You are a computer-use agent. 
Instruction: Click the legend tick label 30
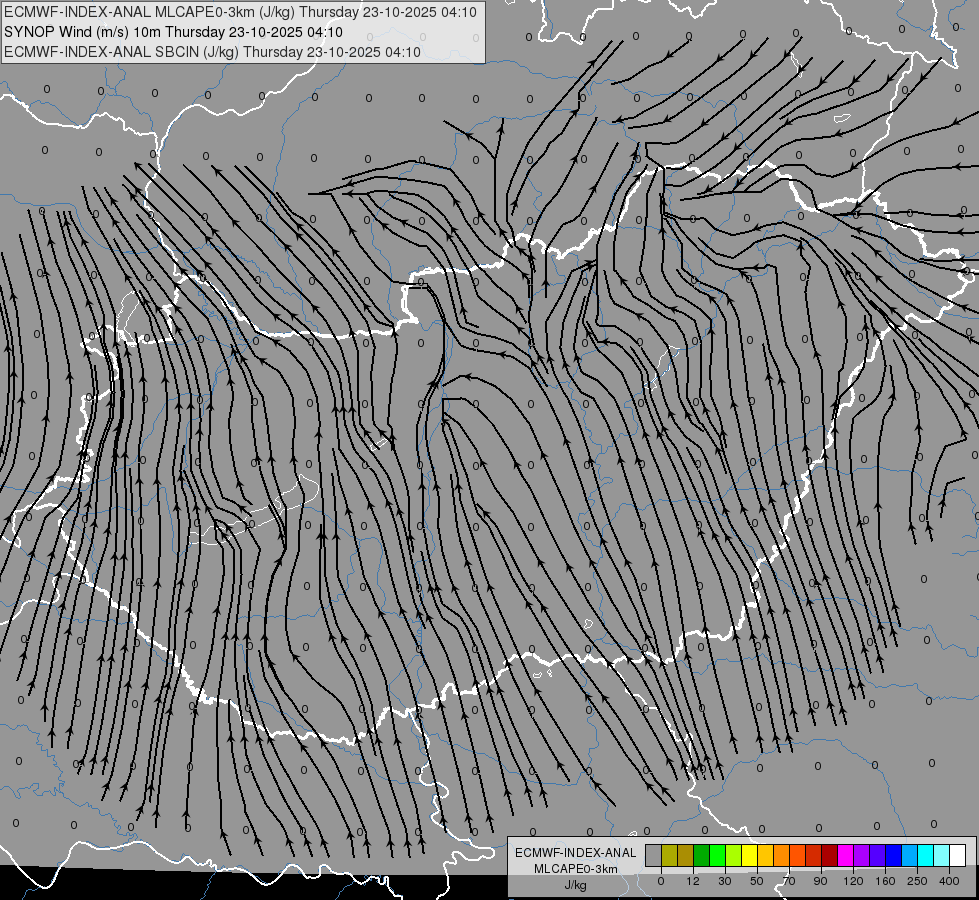pyautogui.click(x=724, y=881)
